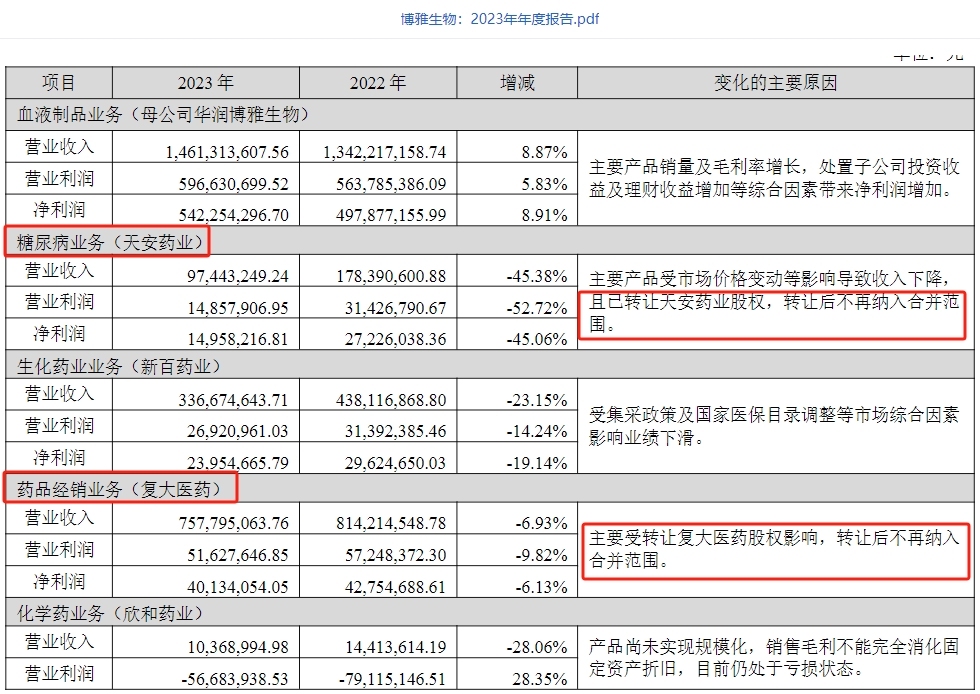Screen dimensions: 980x694
Task: Click the value 31,392,385.46
Action: point(395,431)
